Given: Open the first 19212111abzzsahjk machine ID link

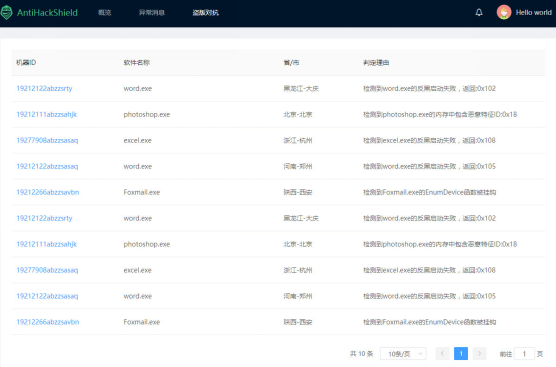Looking at the screenshot, I should coord(46,114).
